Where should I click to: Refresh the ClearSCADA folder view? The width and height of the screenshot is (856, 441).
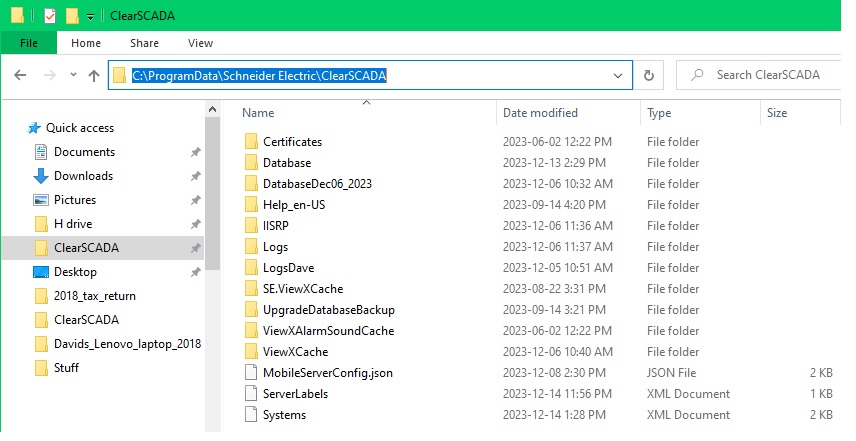(649, 75)
